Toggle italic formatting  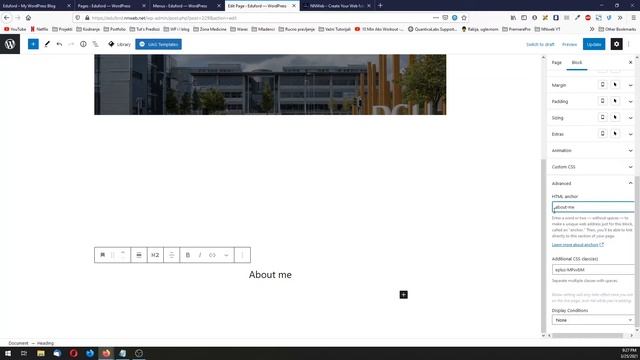[x=200, y=255]
